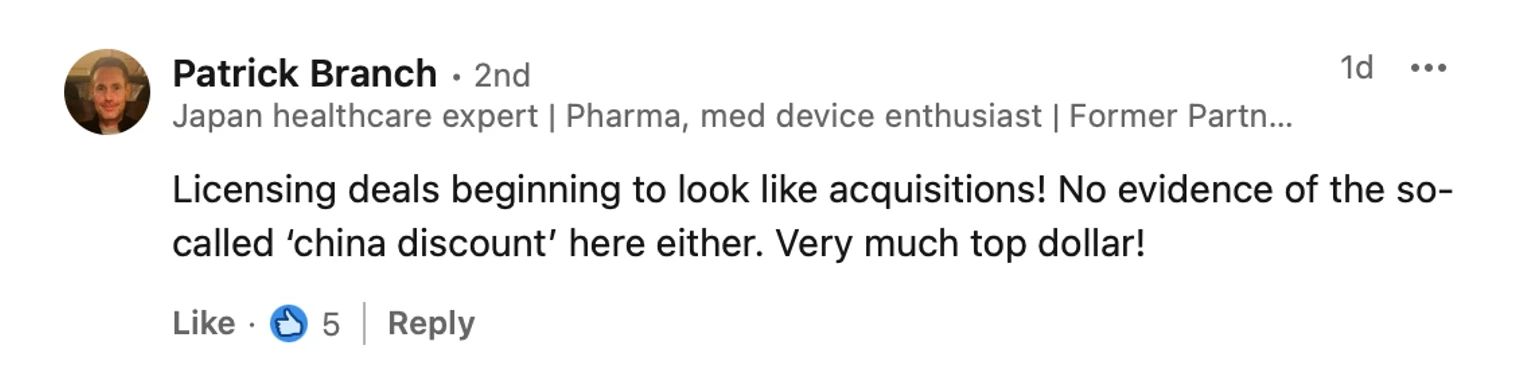Click 'Pharma, med device enthusiast' in headline
The image size is (1513, 379).
click(804, 117)
